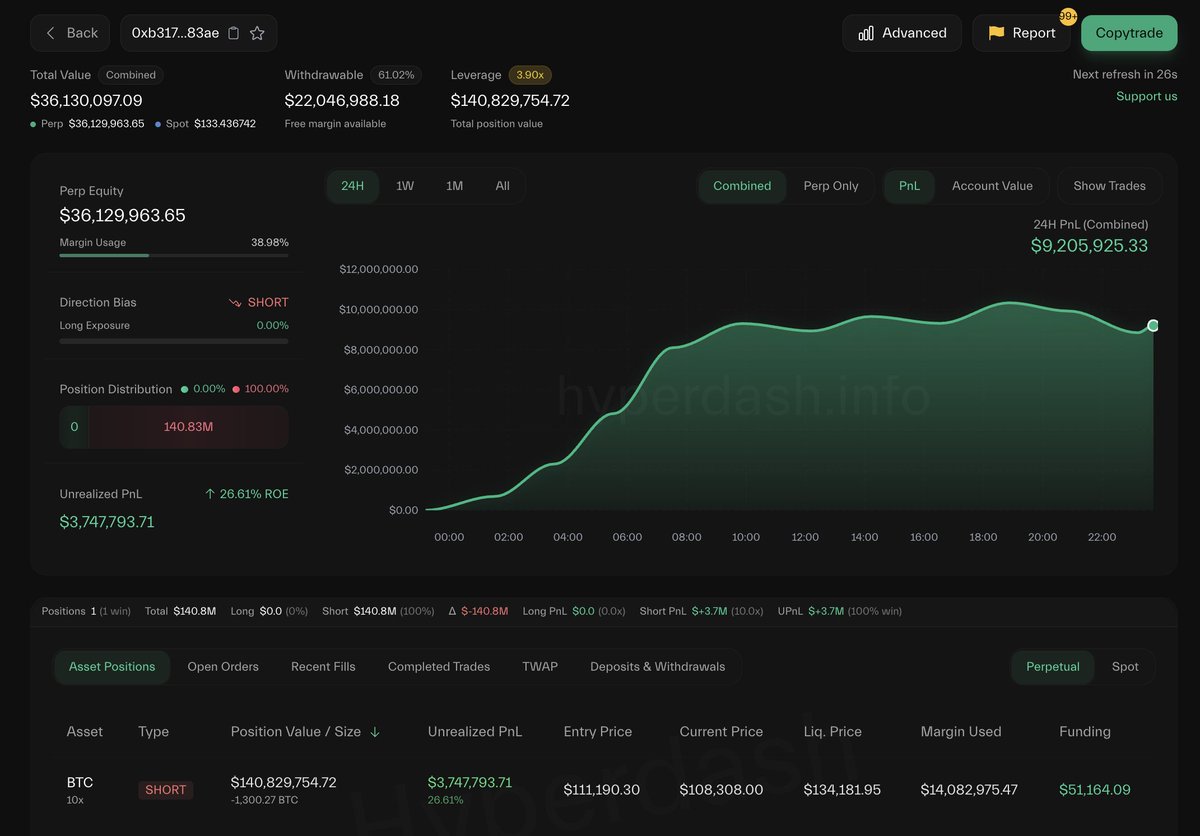The width and height of the screenshot is (1200, 836).
Task: Click the green ROE up-arrow icon
Action: coord(209,493)
